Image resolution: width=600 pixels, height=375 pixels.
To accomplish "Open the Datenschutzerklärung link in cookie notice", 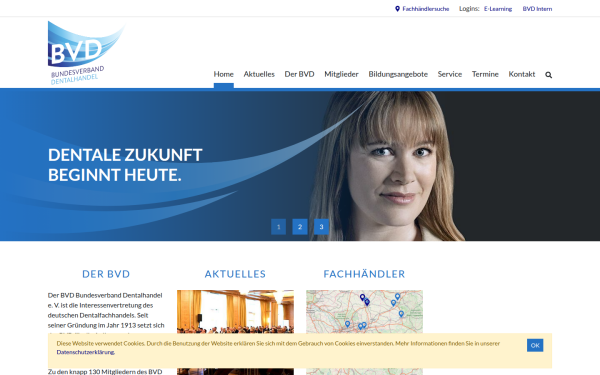I will [x=85, y=352].
